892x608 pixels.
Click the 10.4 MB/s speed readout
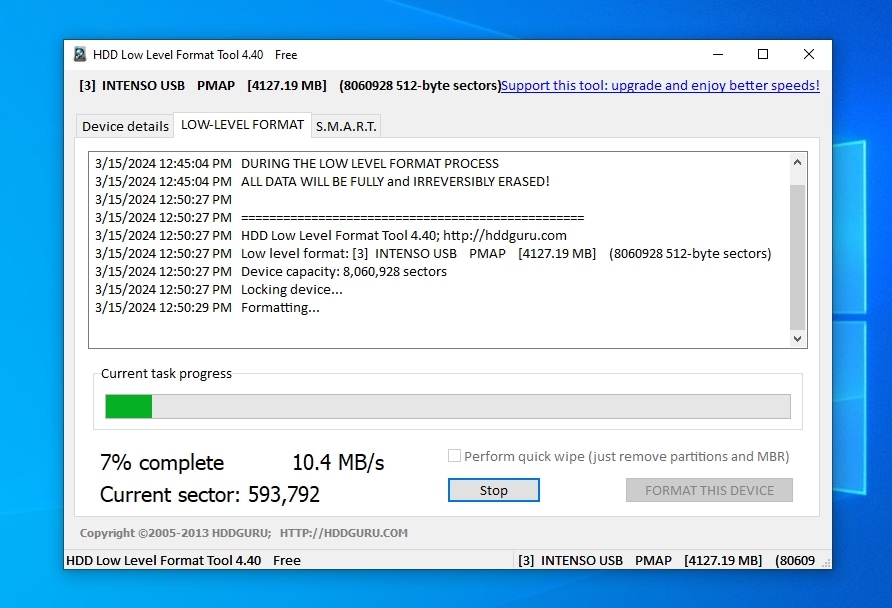pos(338,462)
